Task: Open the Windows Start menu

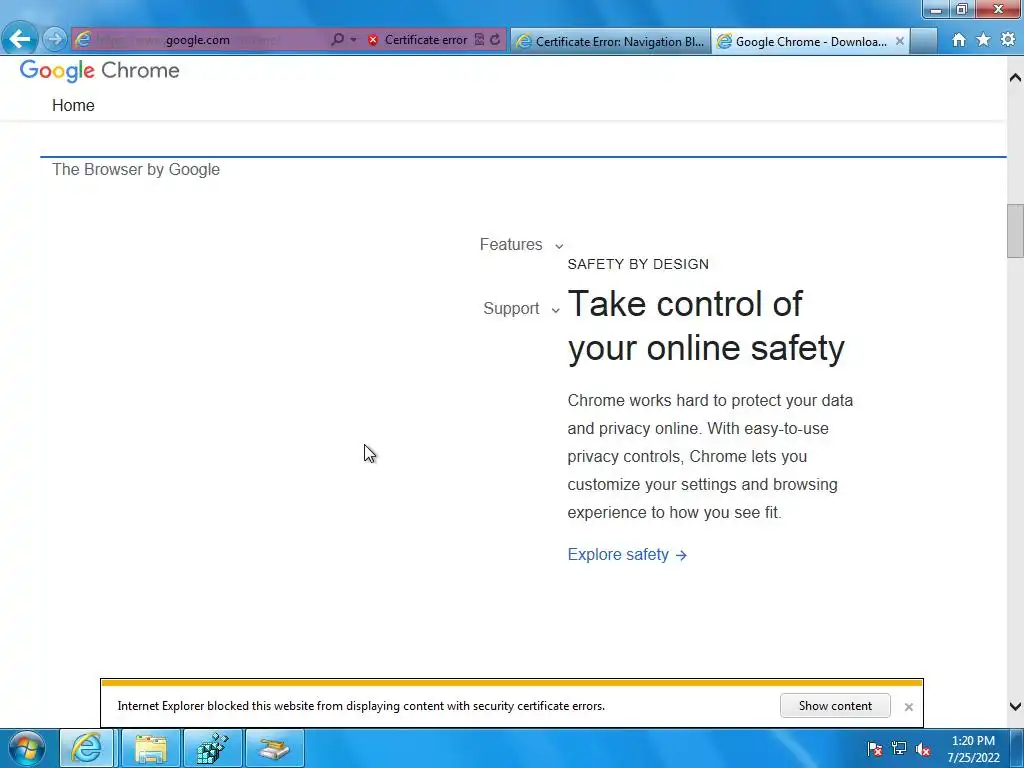Action: (x=27, y=748)
